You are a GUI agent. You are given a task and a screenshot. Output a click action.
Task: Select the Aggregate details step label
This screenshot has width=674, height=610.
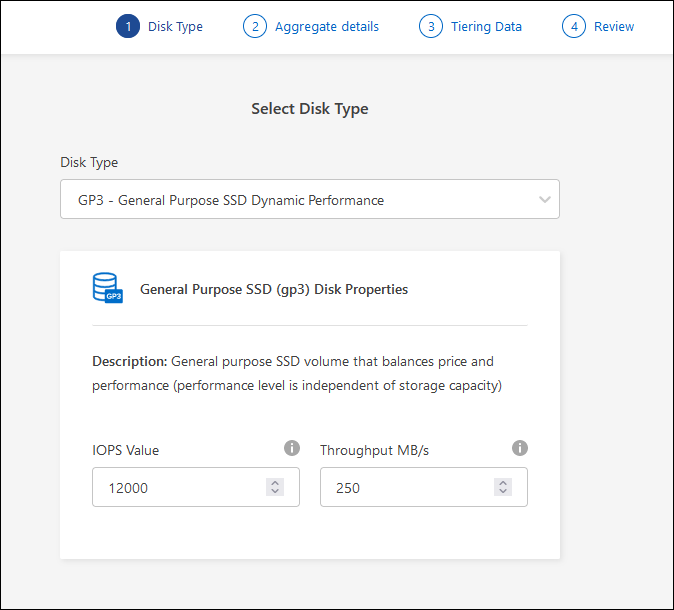pos(327,27)
